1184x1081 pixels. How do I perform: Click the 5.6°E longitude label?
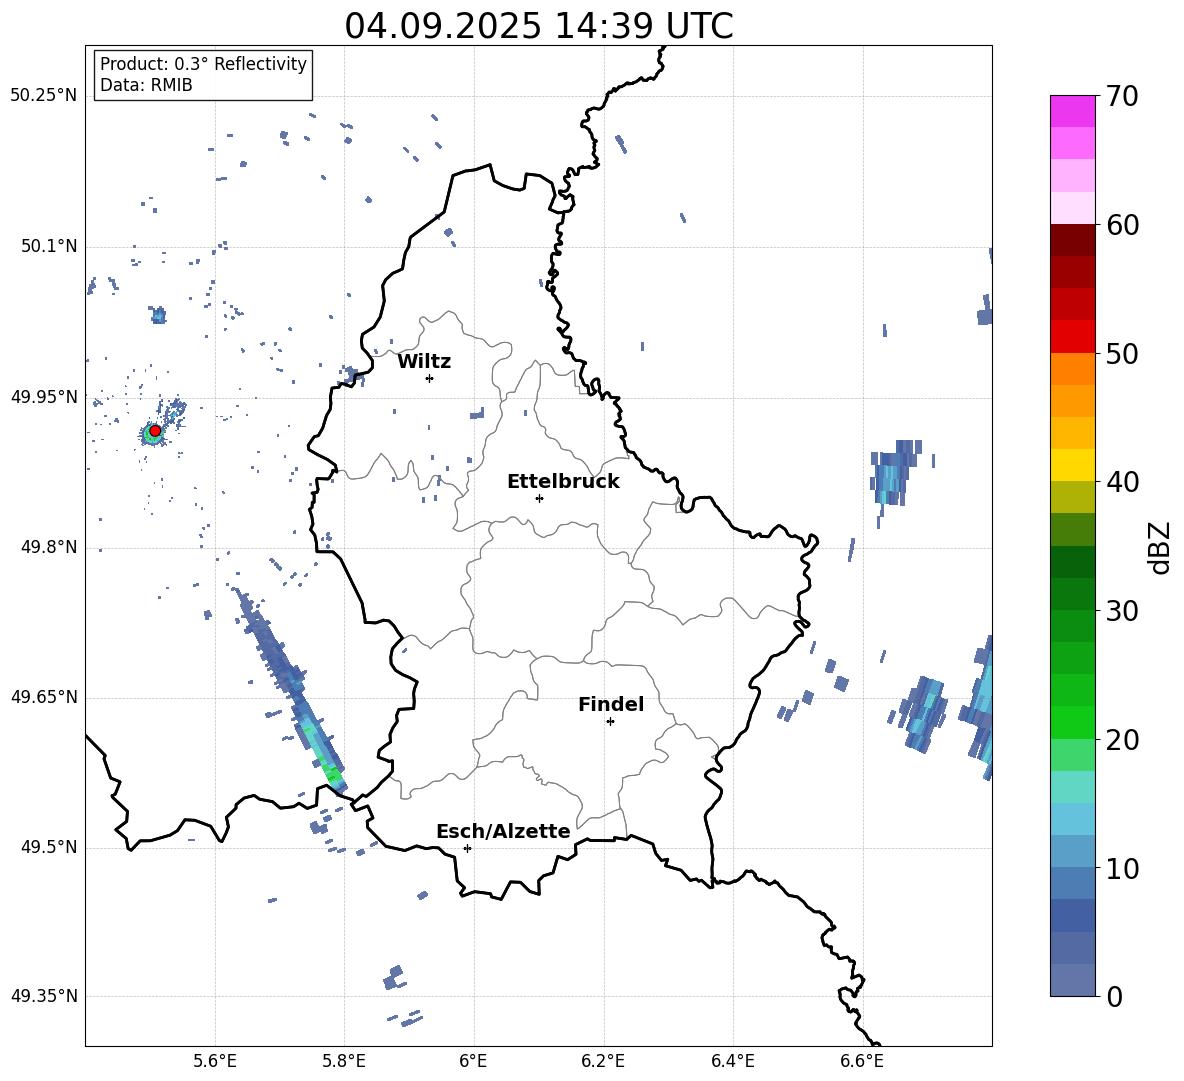(215, 1062)
